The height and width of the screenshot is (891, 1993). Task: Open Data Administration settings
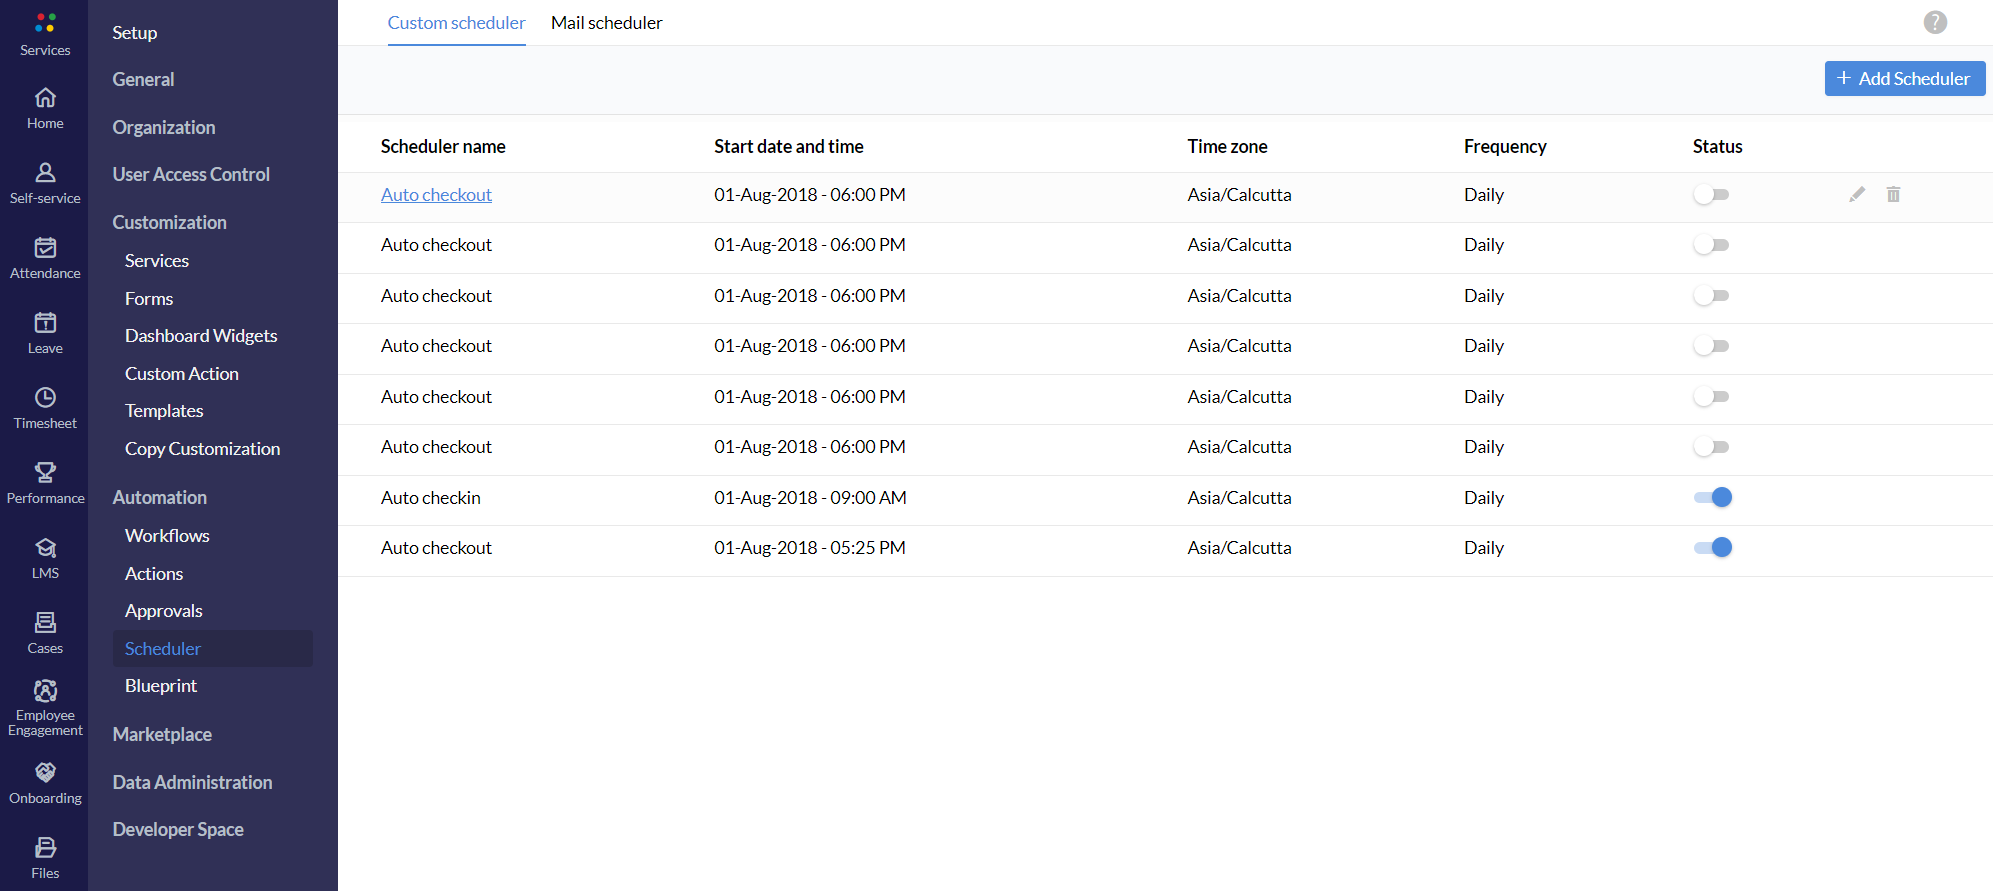192,783
